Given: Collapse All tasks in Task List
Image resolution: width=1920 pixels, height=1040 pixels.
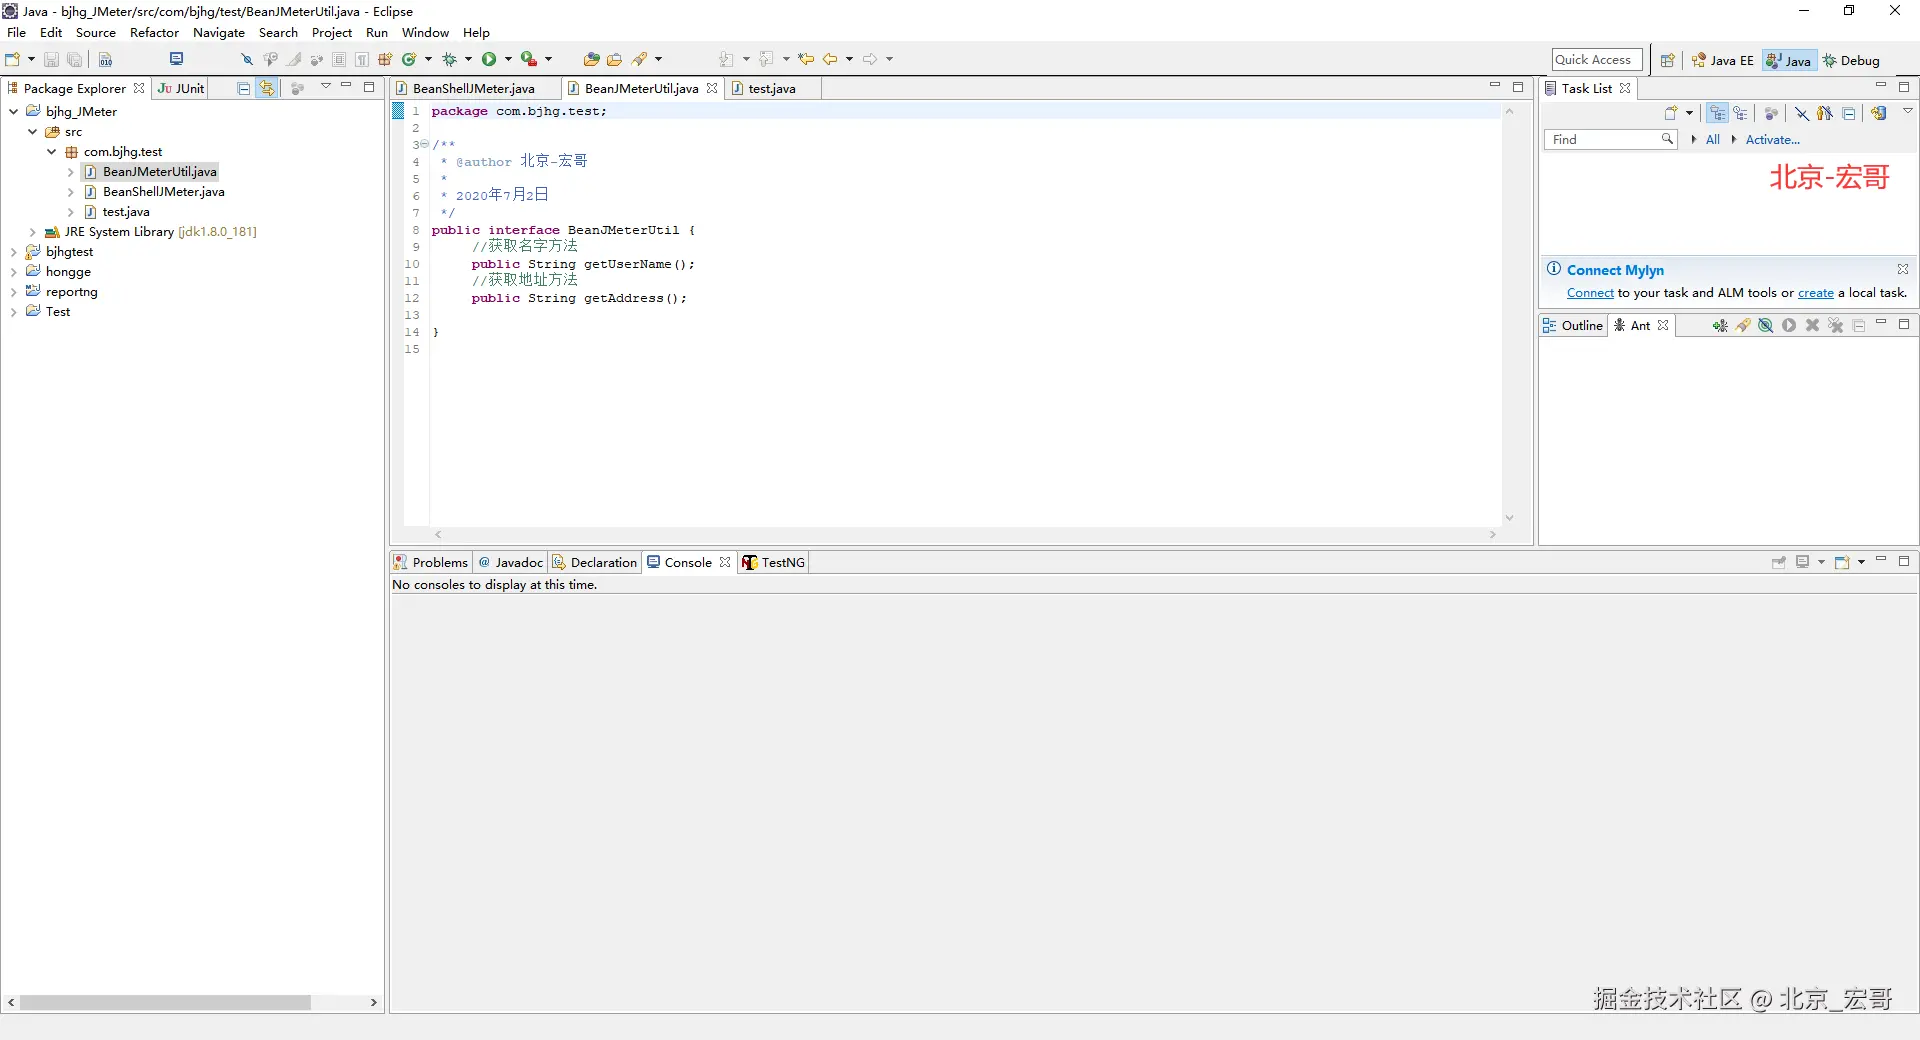Looking at the screenshot, I should click(x=1849, y=113).
